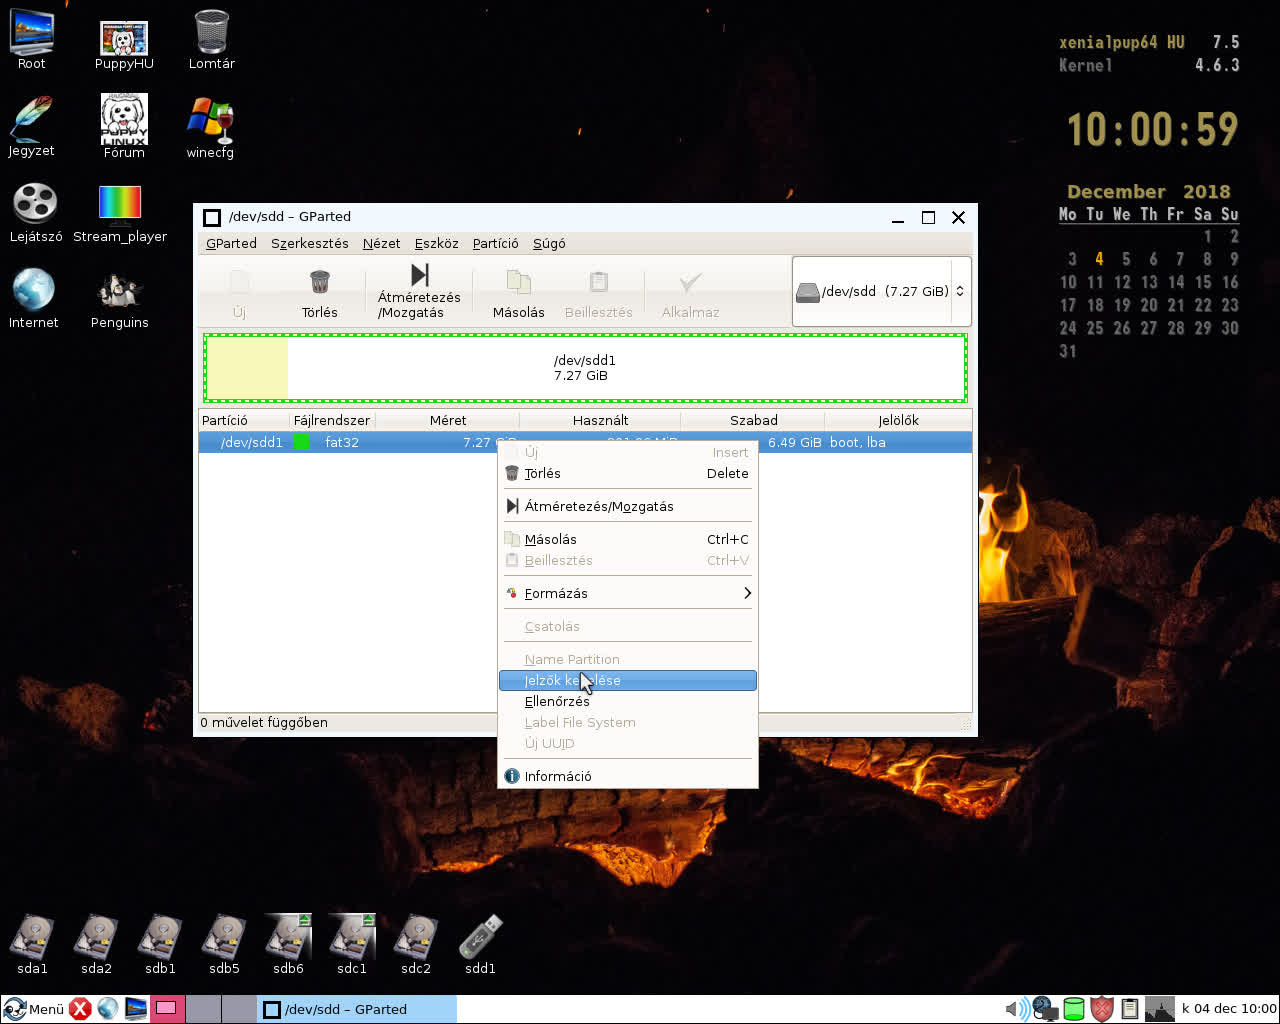Choose Másolás in the context menu
This screenshot has height=1024, width=1280.
627,539
